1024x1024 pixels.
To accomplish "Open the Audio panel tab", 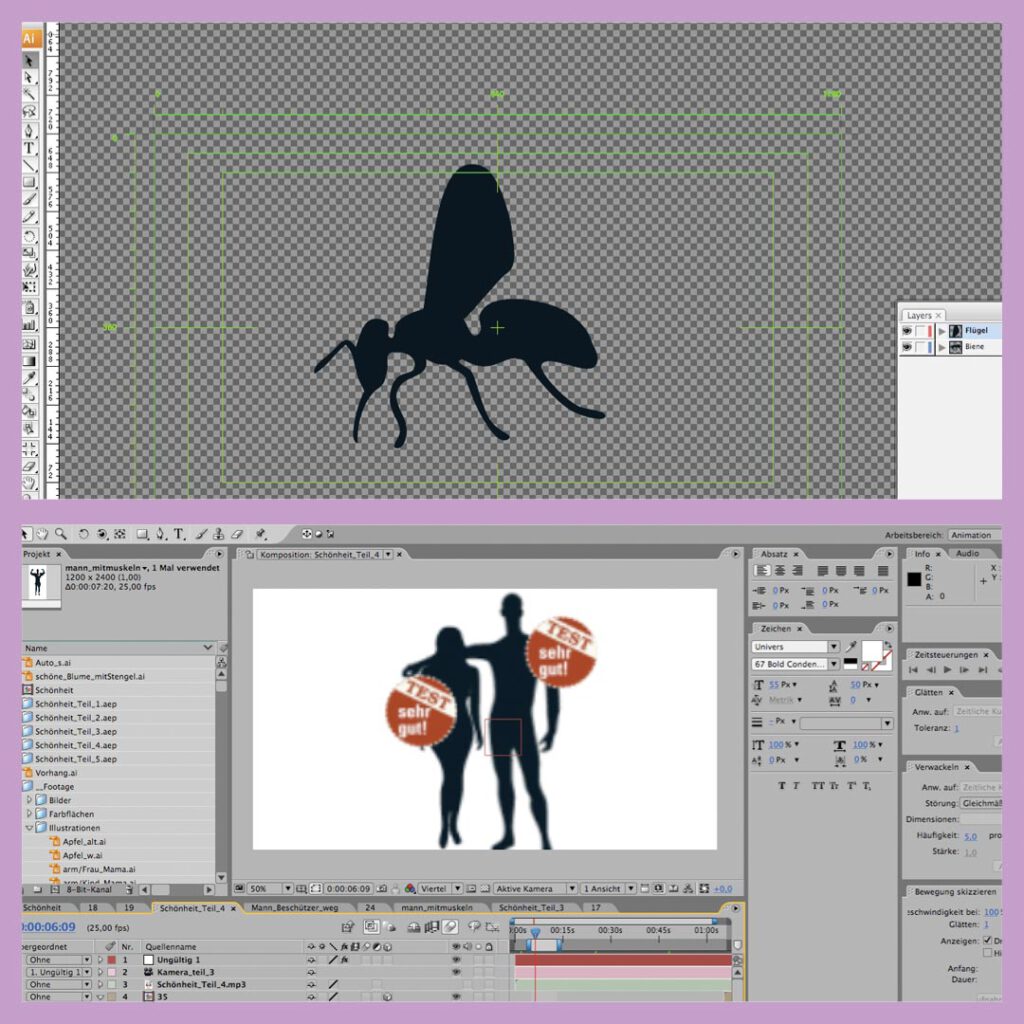I will [x=967, y=553].
